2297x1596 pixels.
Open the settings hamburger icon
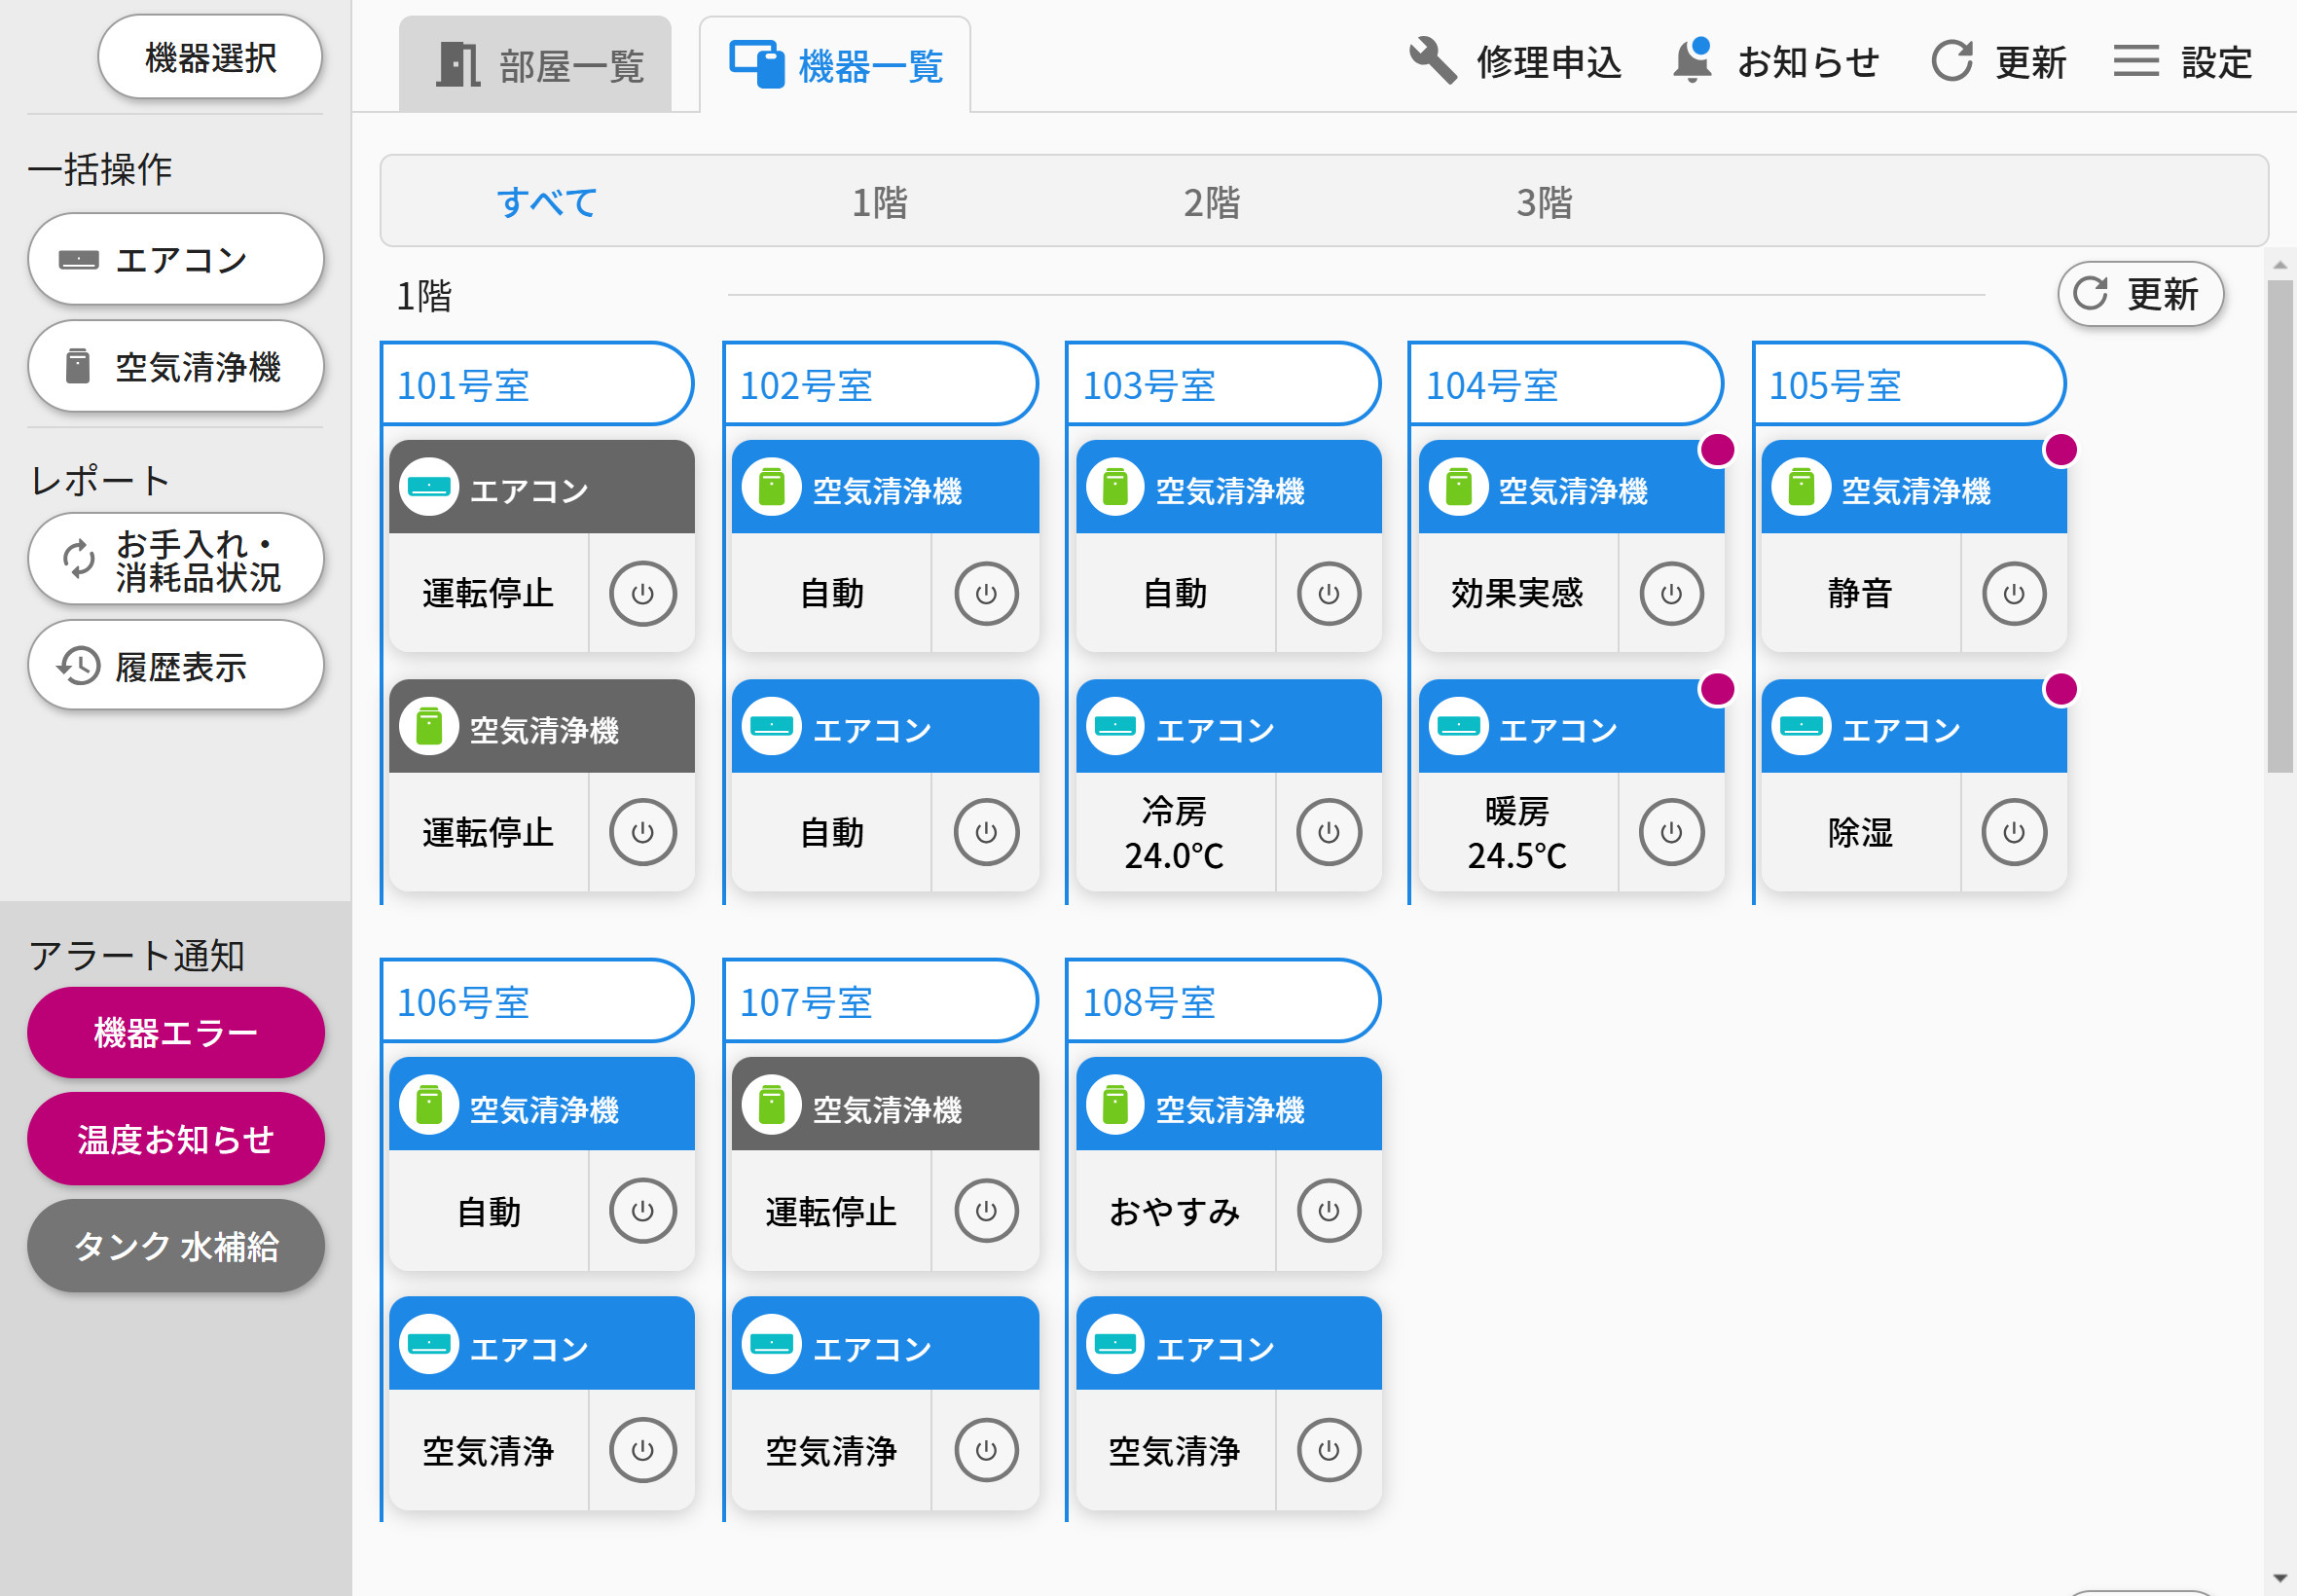click(2135, 60)
